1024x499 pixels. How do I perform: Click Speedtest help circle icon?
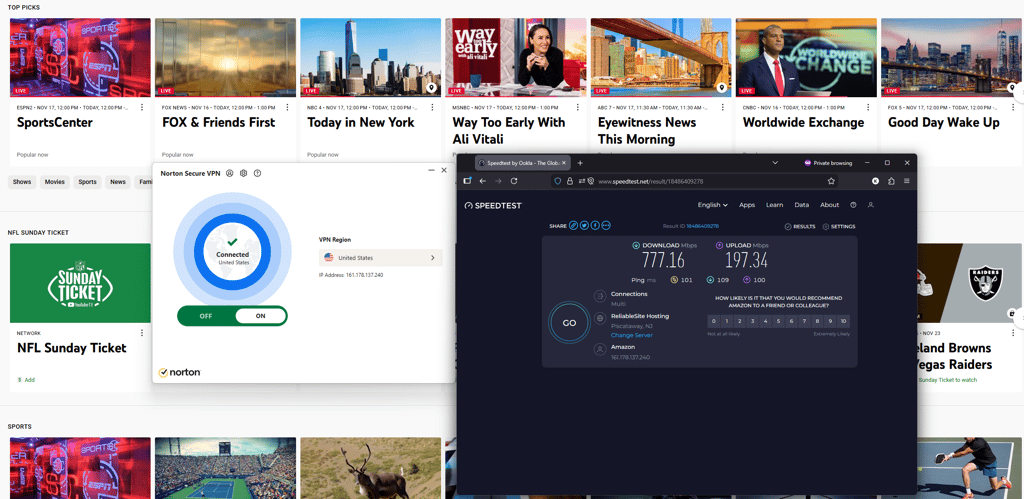854,205
